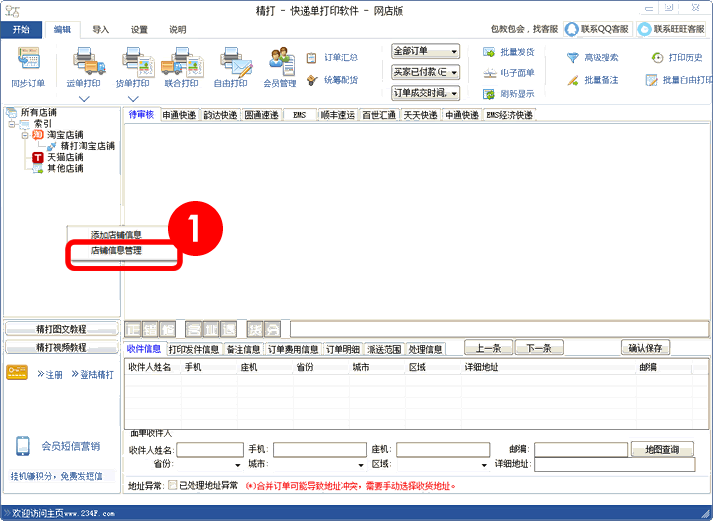Viewport: 713px width, 521px height.
Task: Switch to the 申通快递 courier tab
Action: 179,115
